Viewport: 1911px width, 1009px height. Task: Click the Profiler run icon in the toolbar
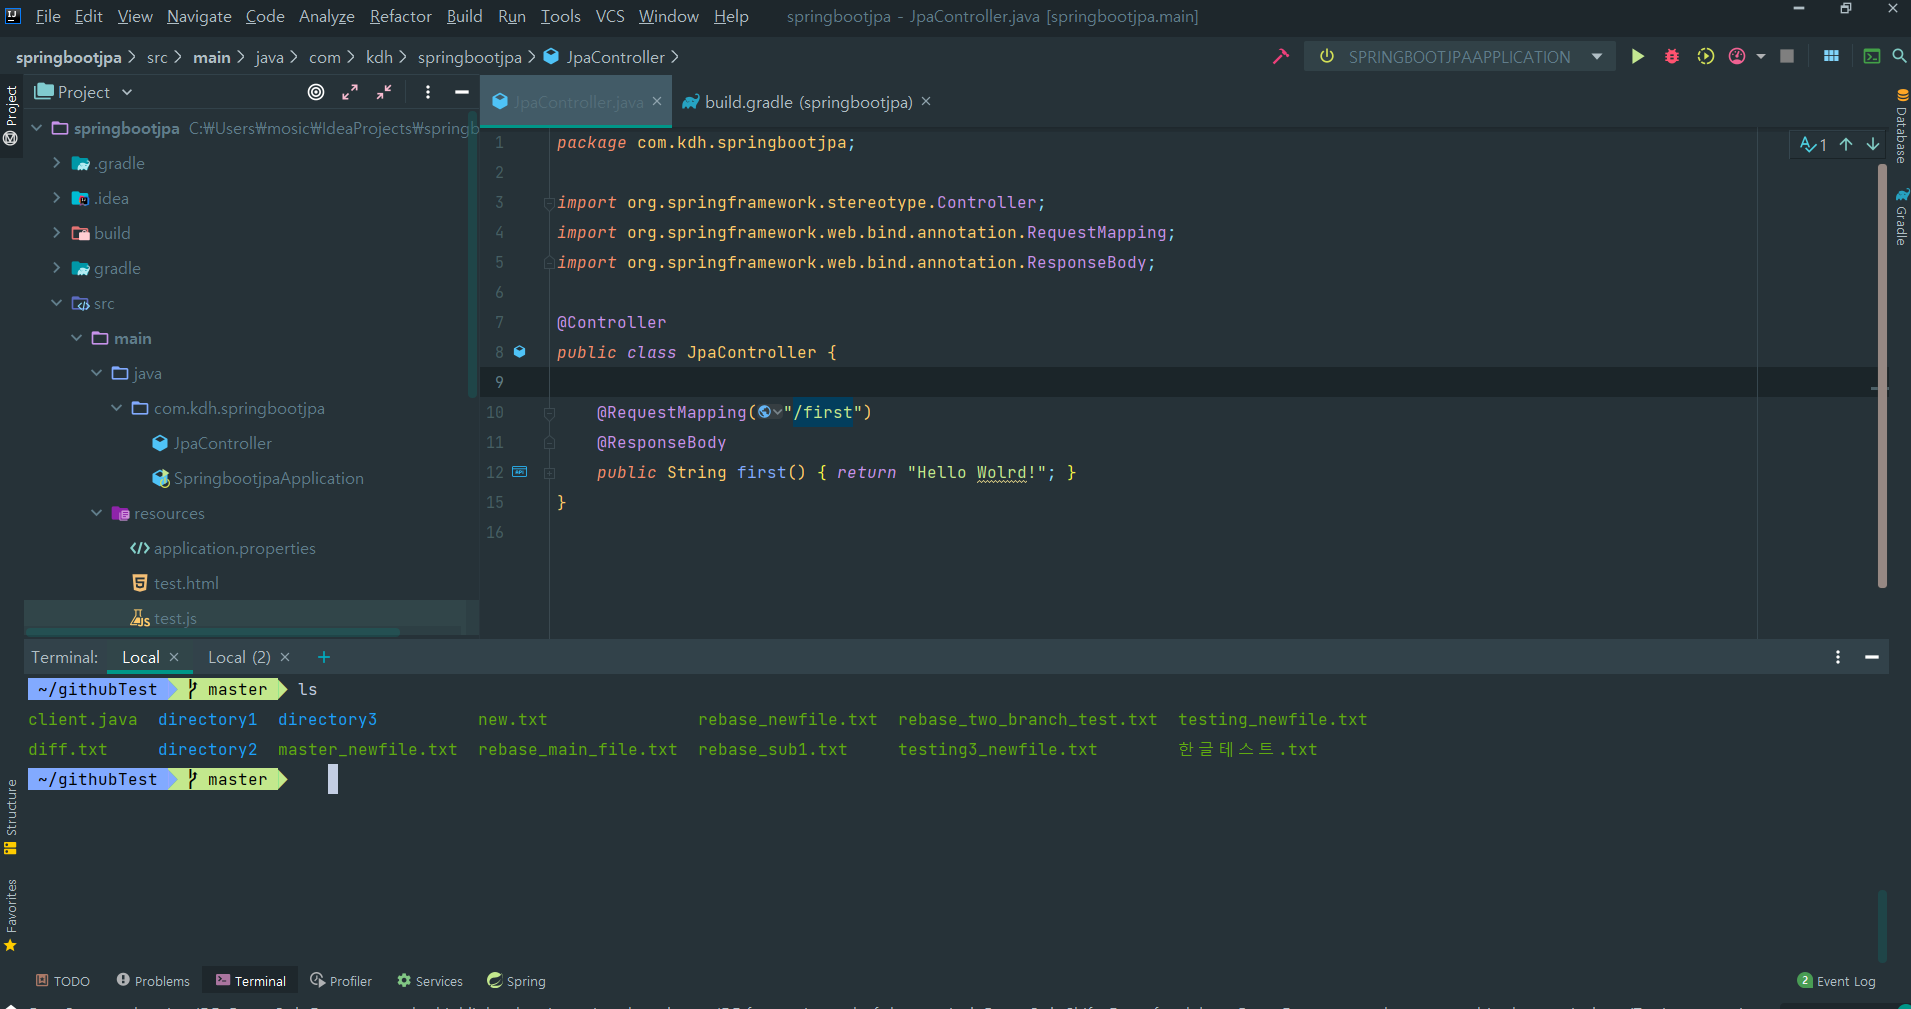click(x=1738, y=57)
